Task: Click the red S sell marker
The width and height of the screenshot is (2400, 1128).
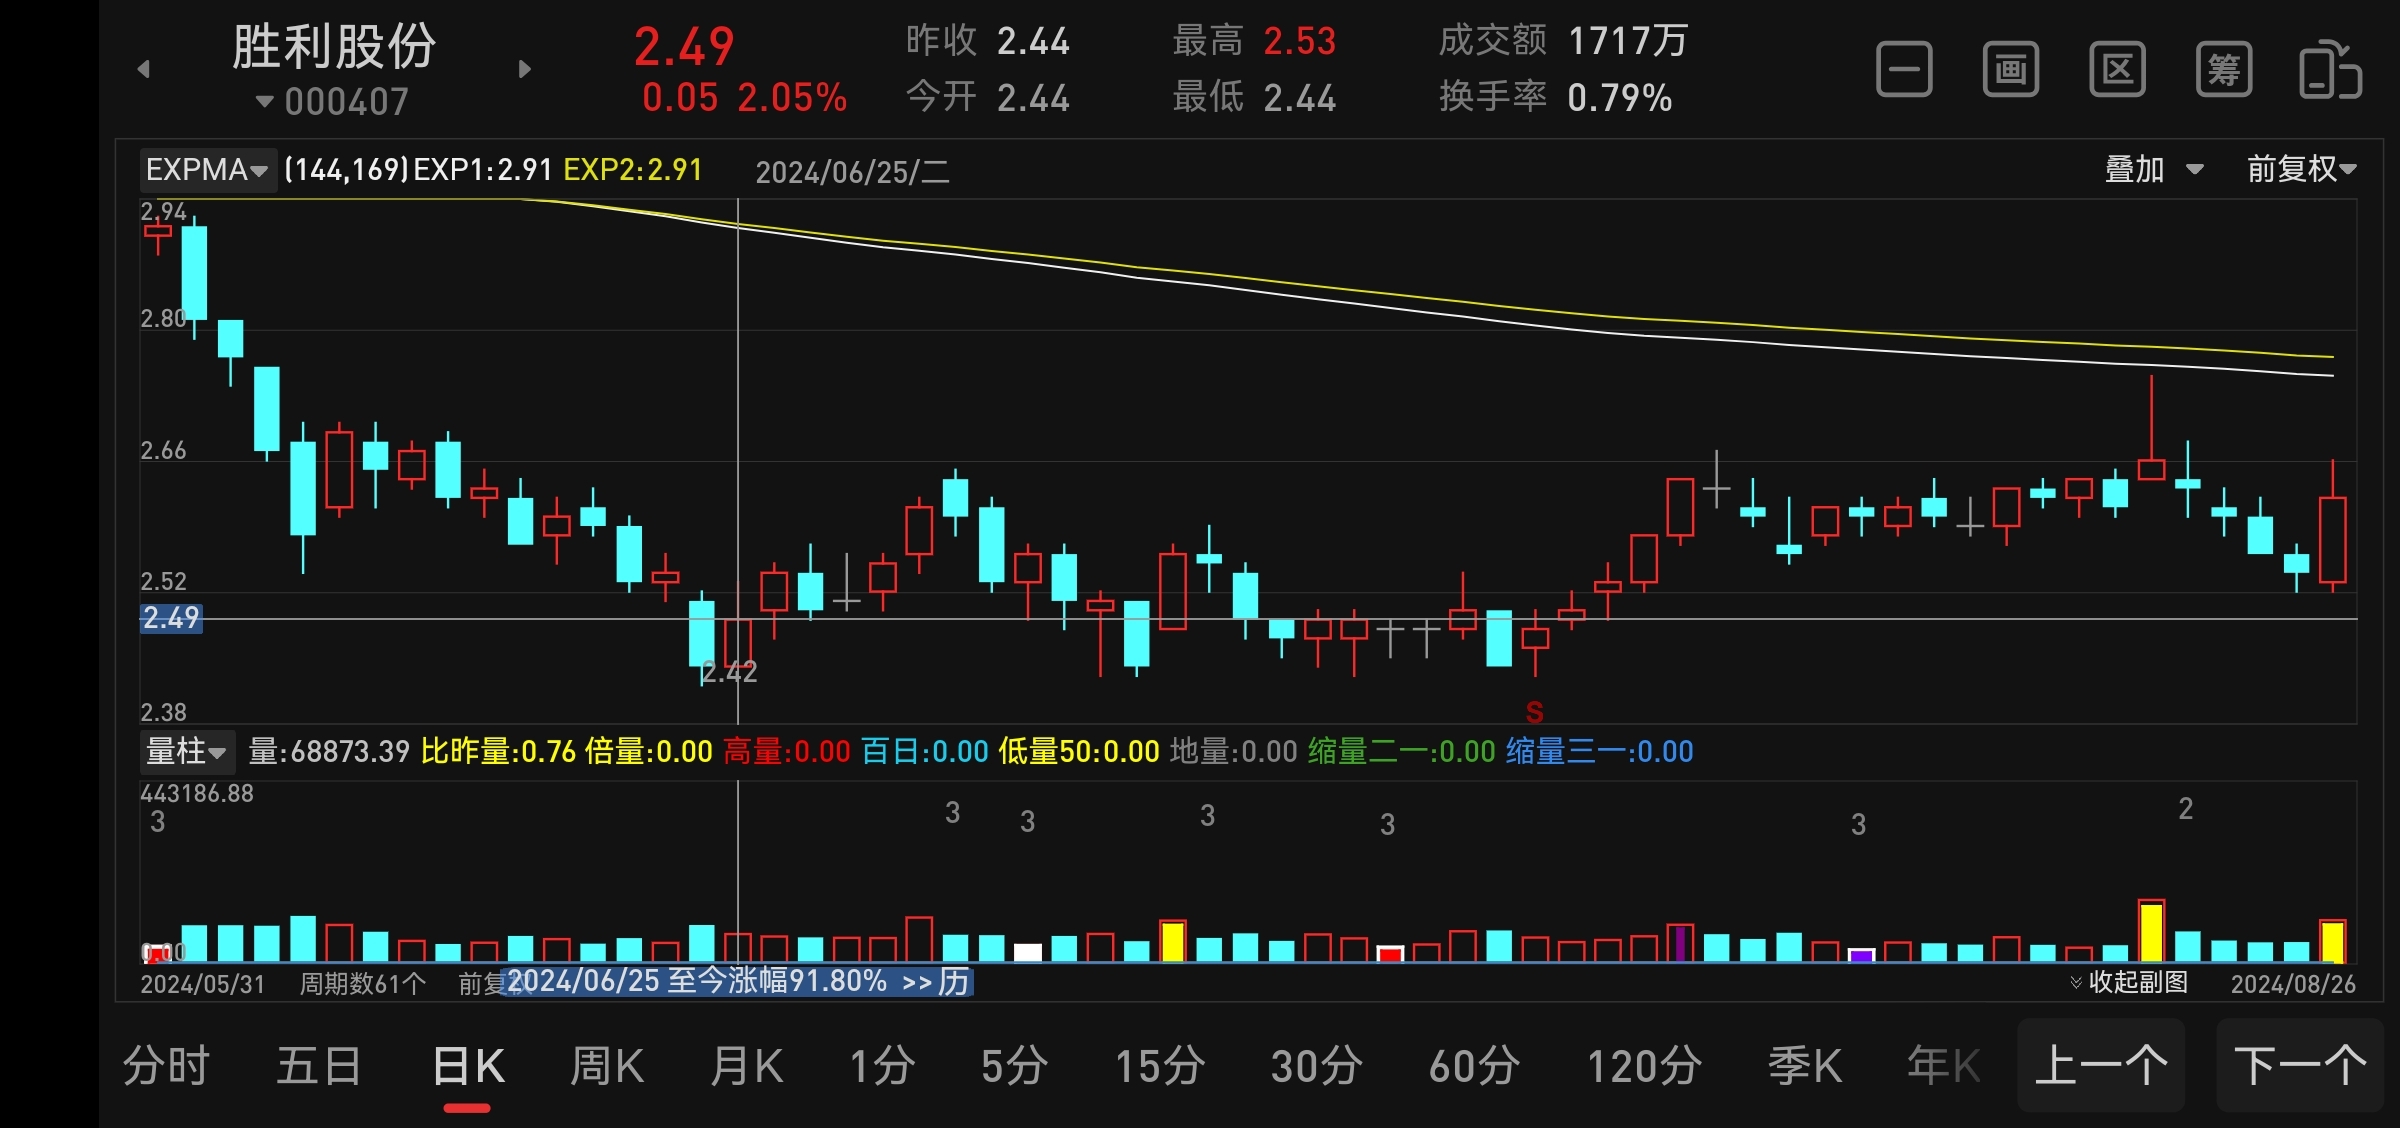Action: pyautogui.click(x=1534, y=712)
